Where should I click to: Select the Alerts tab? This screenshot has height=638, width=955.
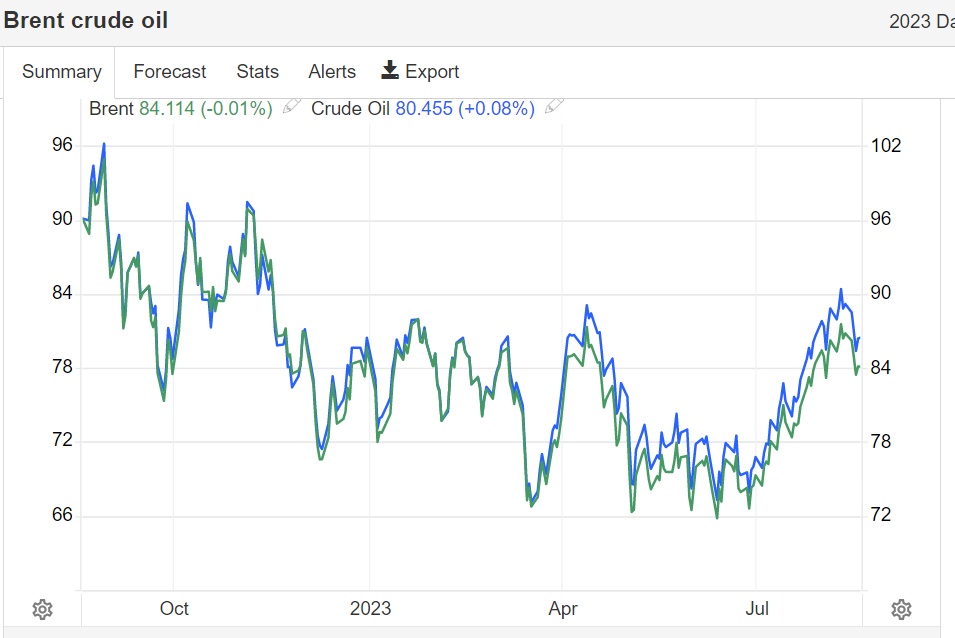[x=332, y=72]
